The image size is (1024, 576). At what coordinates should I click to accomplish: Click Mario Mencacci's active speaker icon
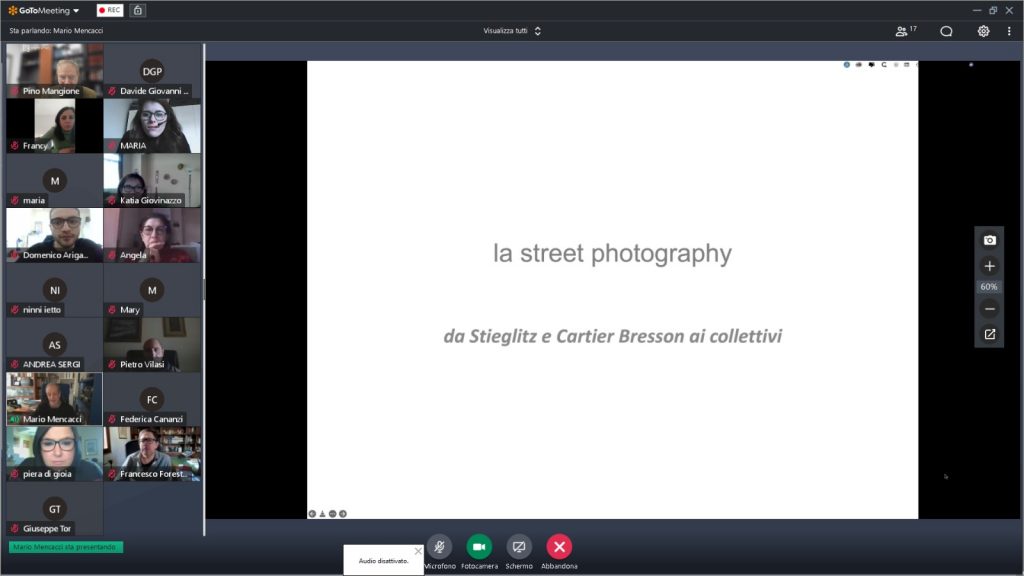14,419
